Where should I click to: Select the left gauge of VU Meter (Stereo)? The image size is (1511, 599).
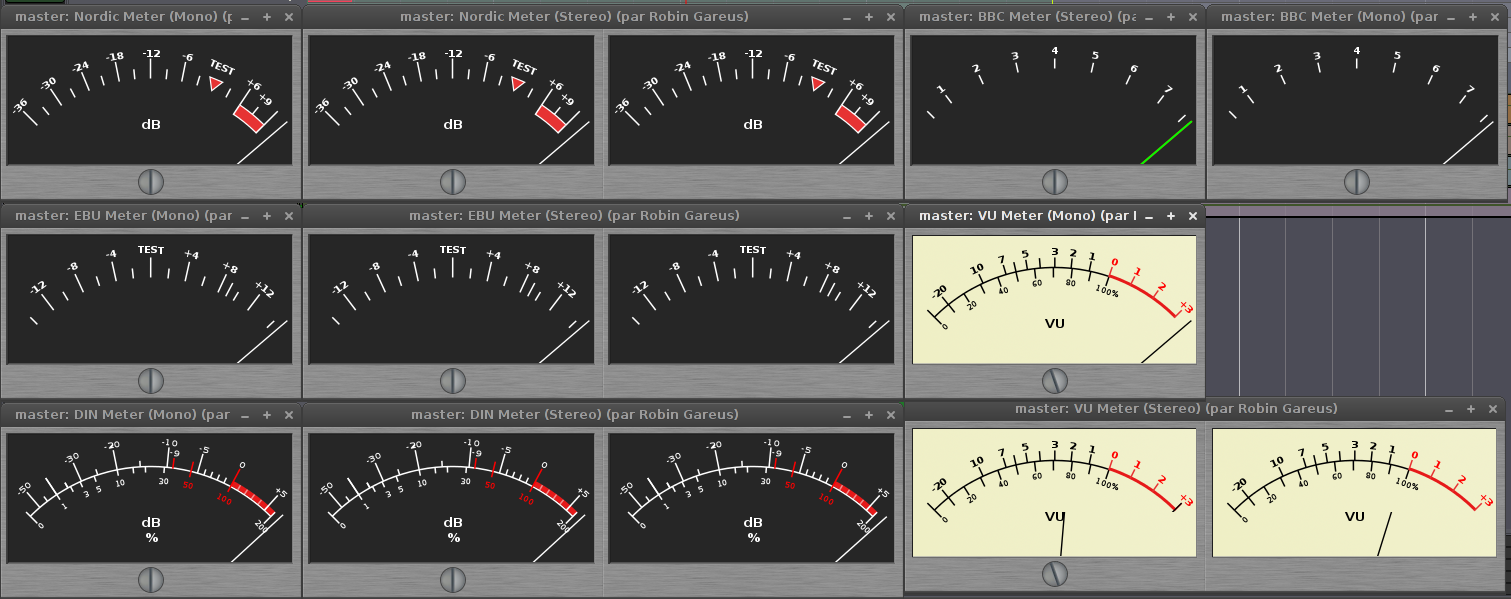click(x=1054, y=492)
